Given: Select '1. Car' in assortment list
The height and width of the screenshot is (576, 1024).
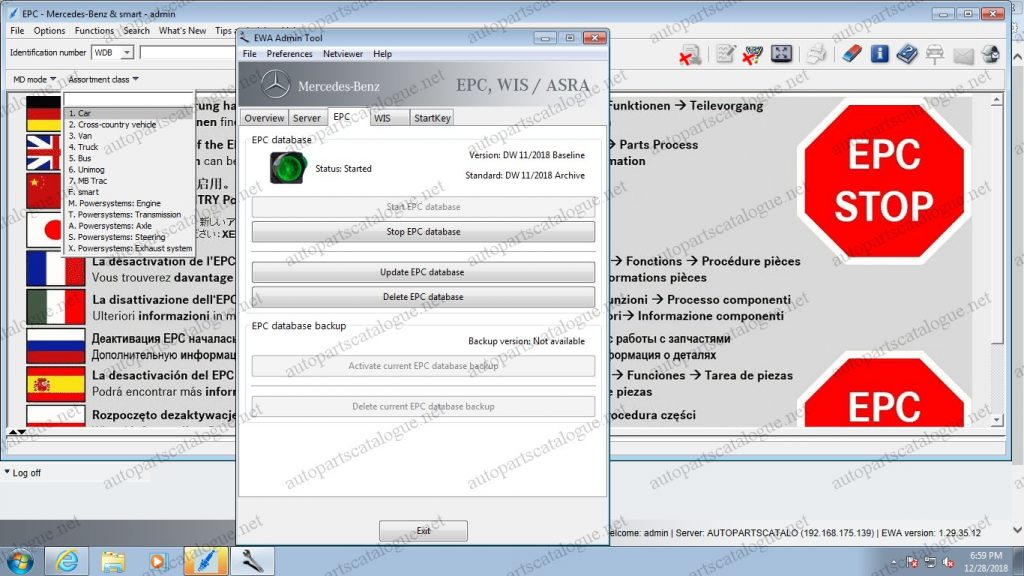Looking at the screenshot, I should [x=129, y=113].
